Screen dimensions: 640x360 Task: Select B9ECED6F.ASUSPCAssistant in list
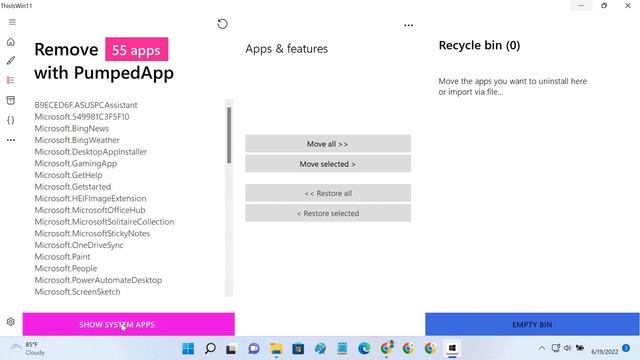pyautogui.click(x=86, y=105)
